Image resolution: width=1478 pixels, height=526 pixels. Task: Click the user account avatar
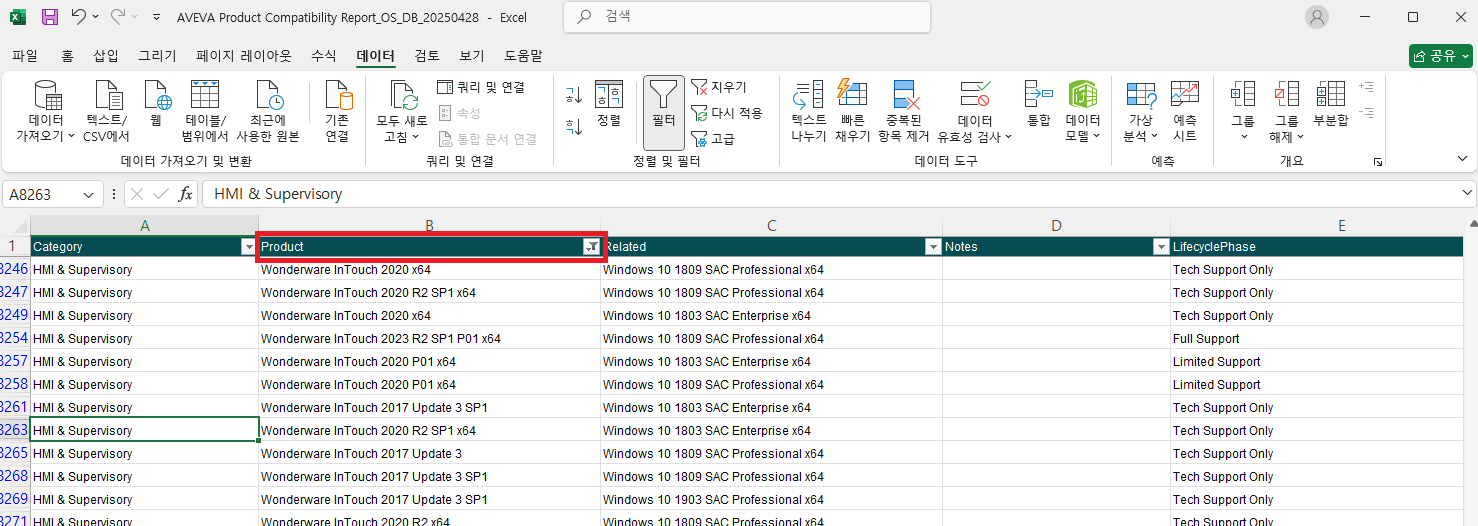pos(1317,17)
